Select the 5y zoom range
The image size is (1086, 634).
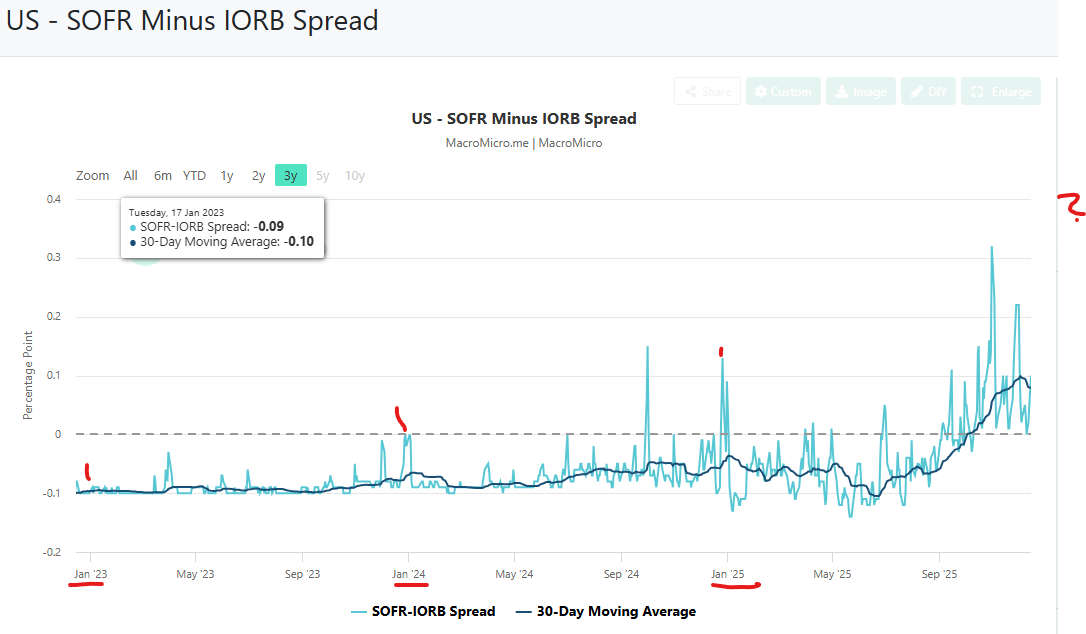[322, 176]
